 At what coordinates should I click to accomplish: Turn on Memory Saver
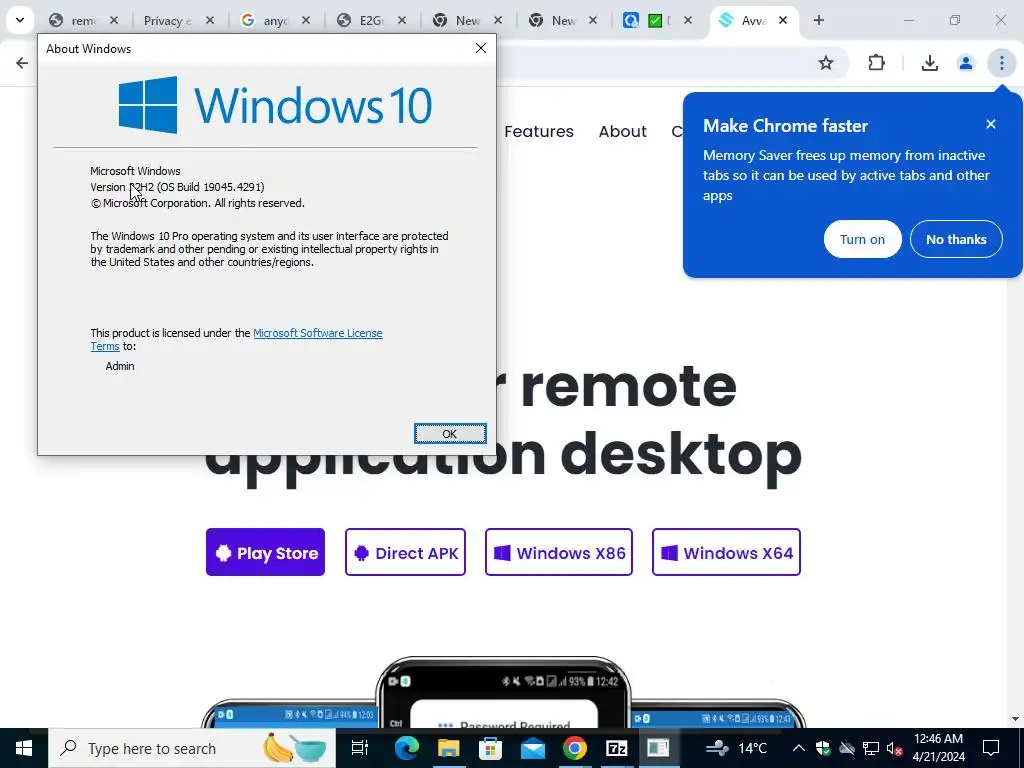tap(862, 239)
